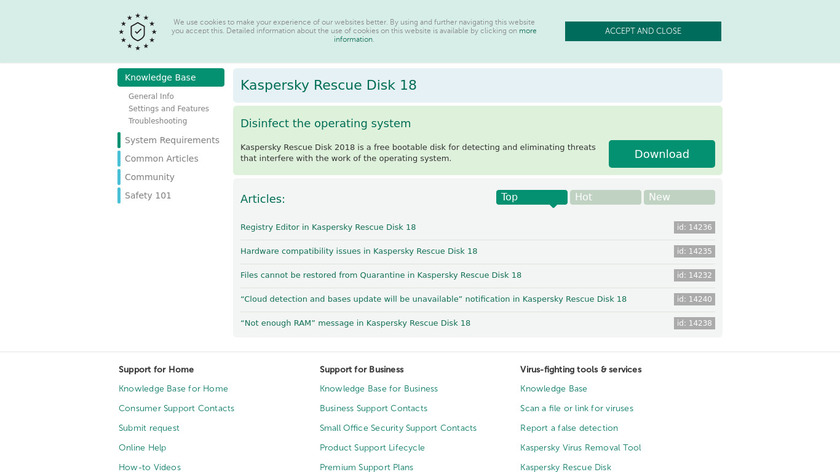Screen dimensions: 840x472
Task: Click the id: 14238 badge
Action: pyautogui.click(x=694, y=323)
